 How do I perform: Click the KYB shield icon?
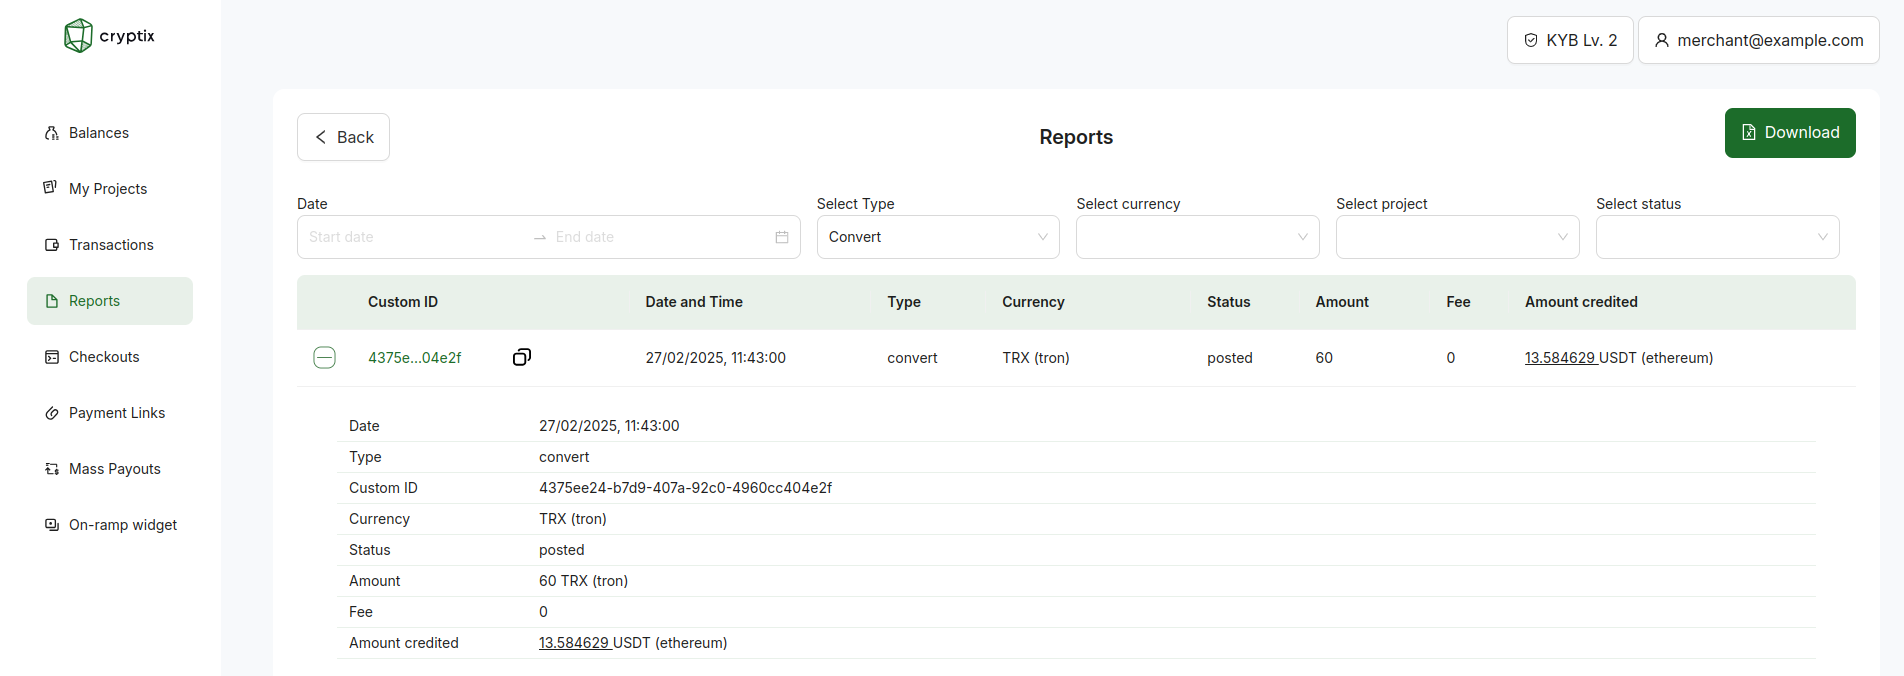pyautogui.click(x=1531, y=40)
